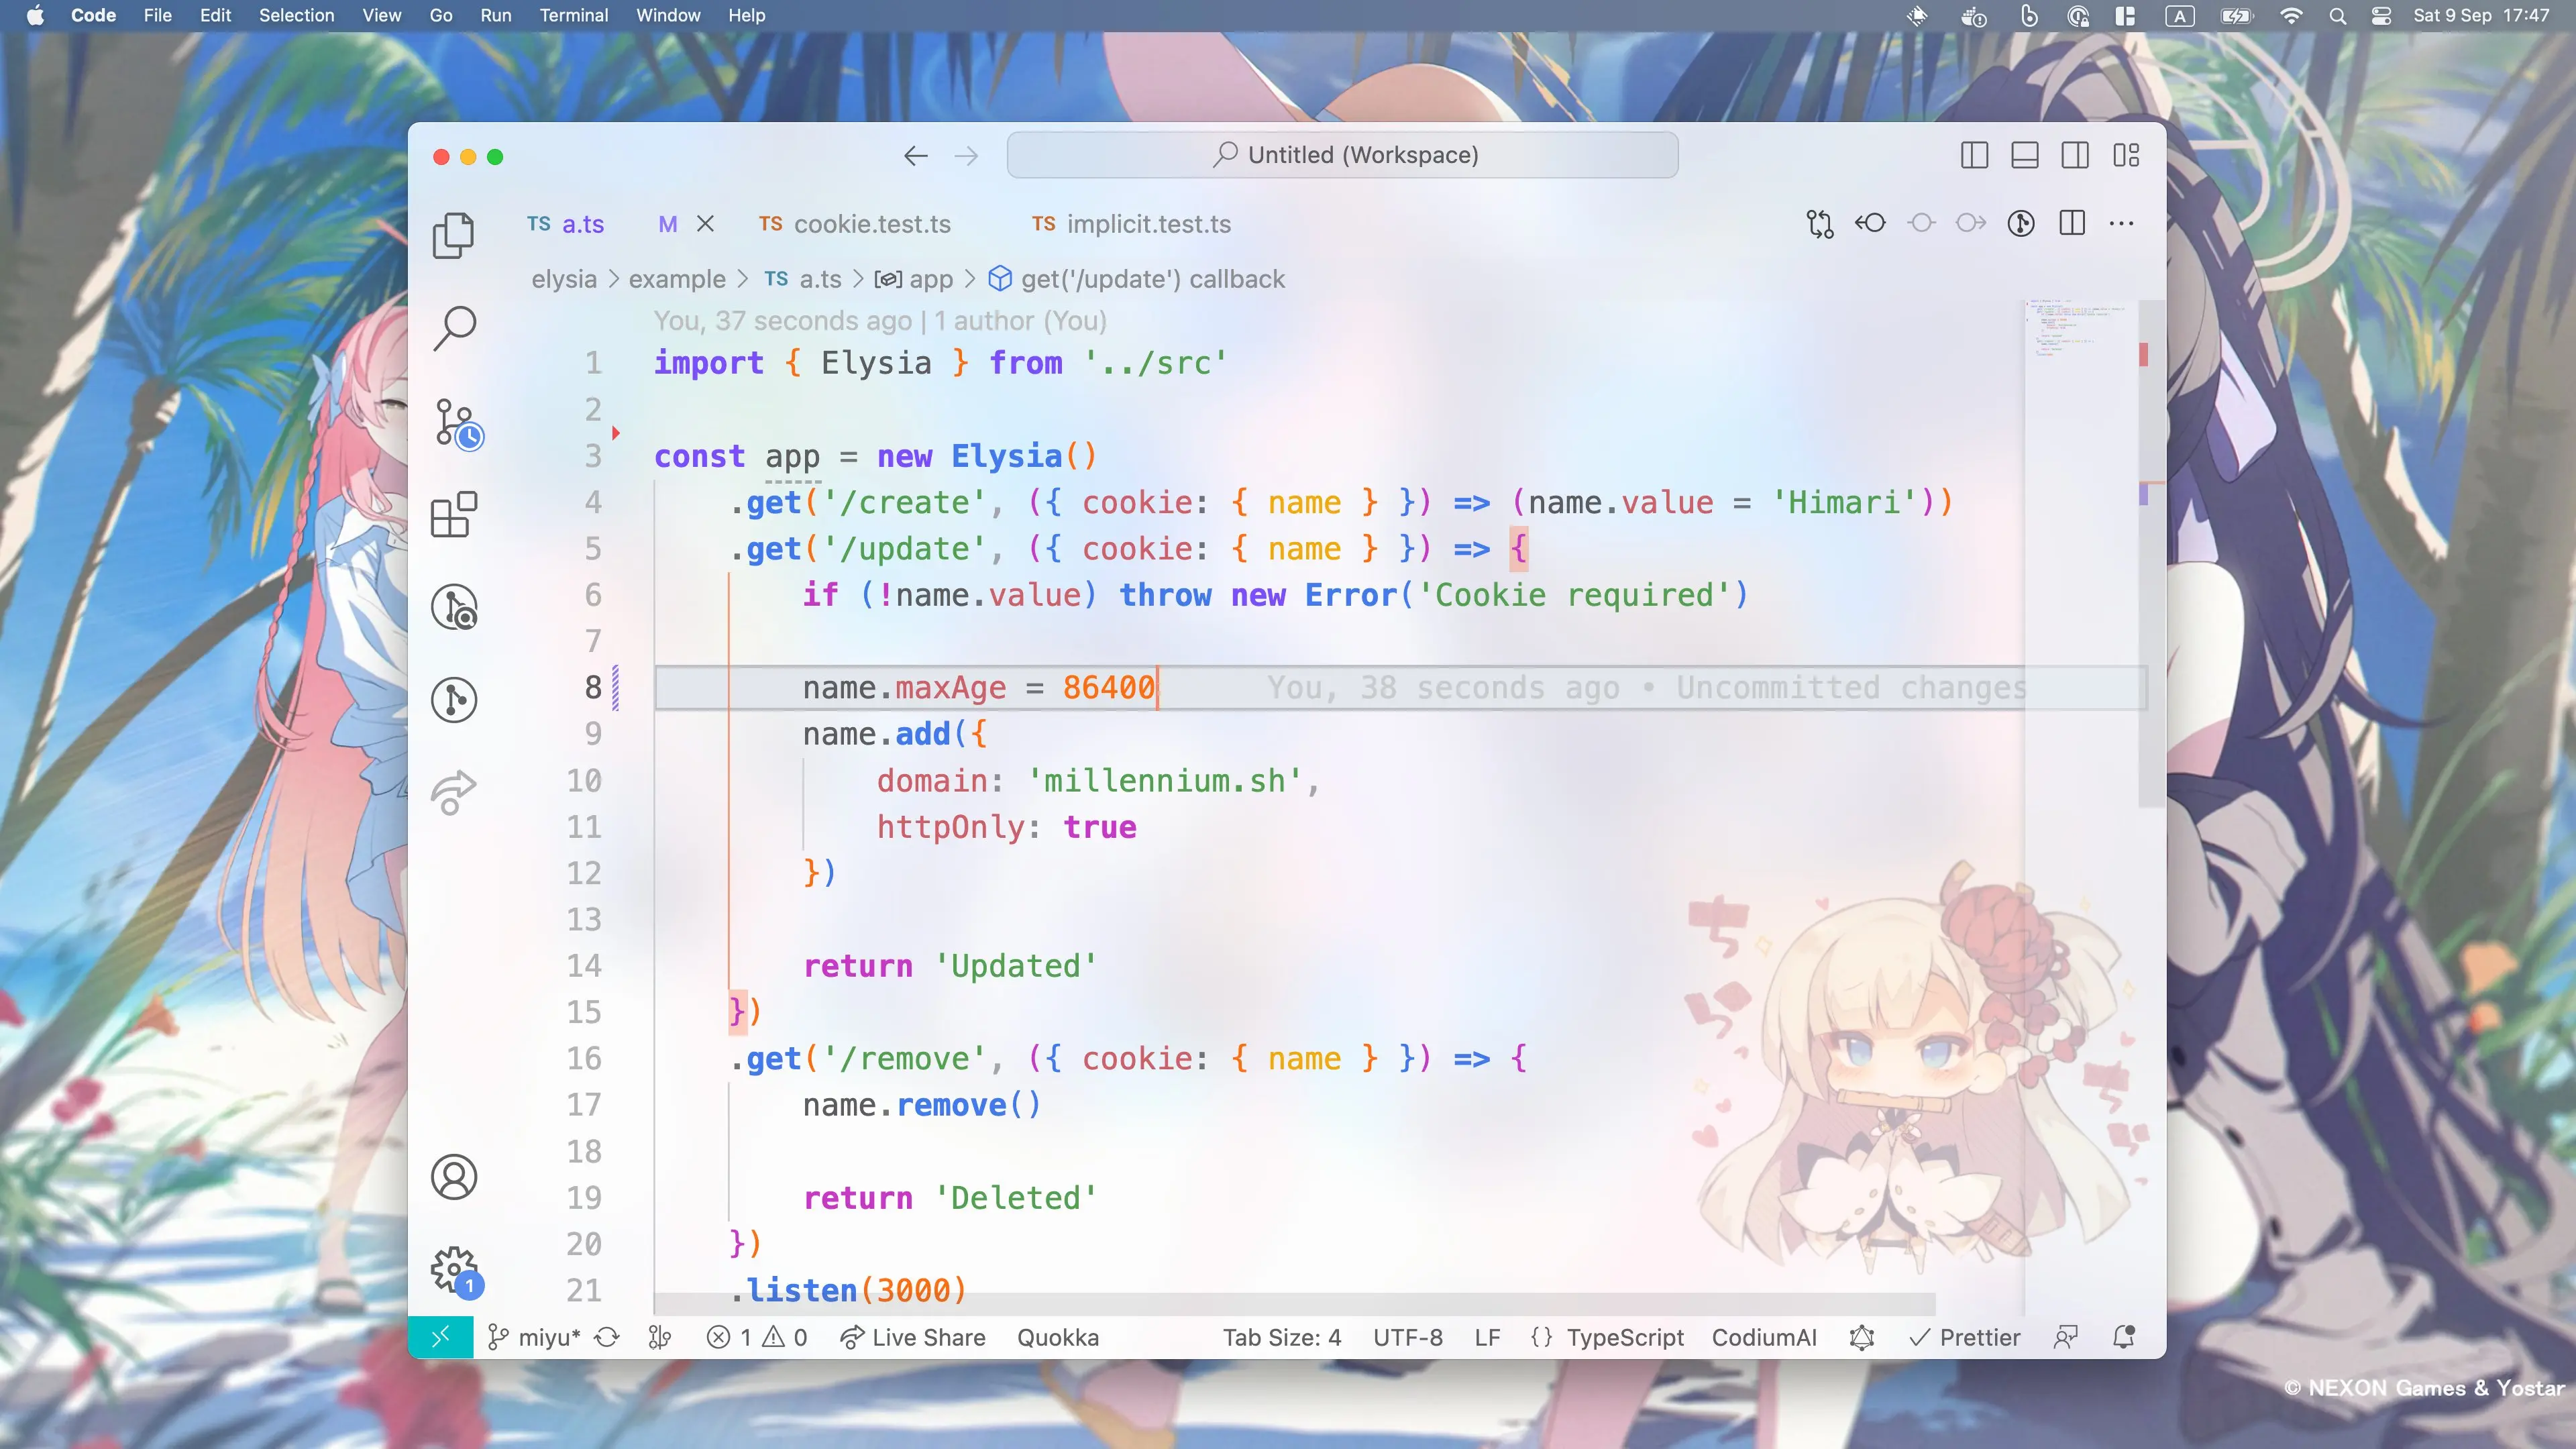Open the feedback/accounts status bar icon
The image size is (2576, 1449).
tap(2065, 1337)
